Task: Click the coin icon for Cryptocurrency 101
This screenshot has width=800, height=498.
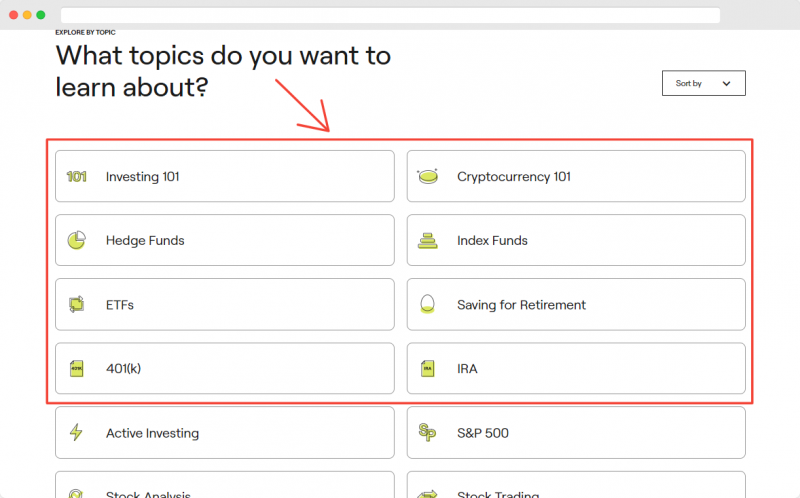Action: pyautogui.click(x=428, y=177)
